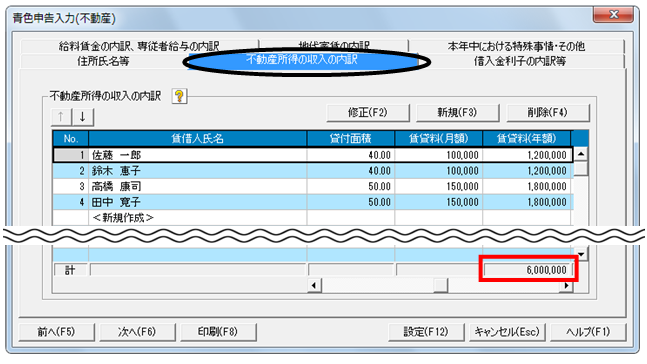Screen dimensions: 647x364
Task: Switch to 住所氏名等 tab
Action: [x=103, y=61]
